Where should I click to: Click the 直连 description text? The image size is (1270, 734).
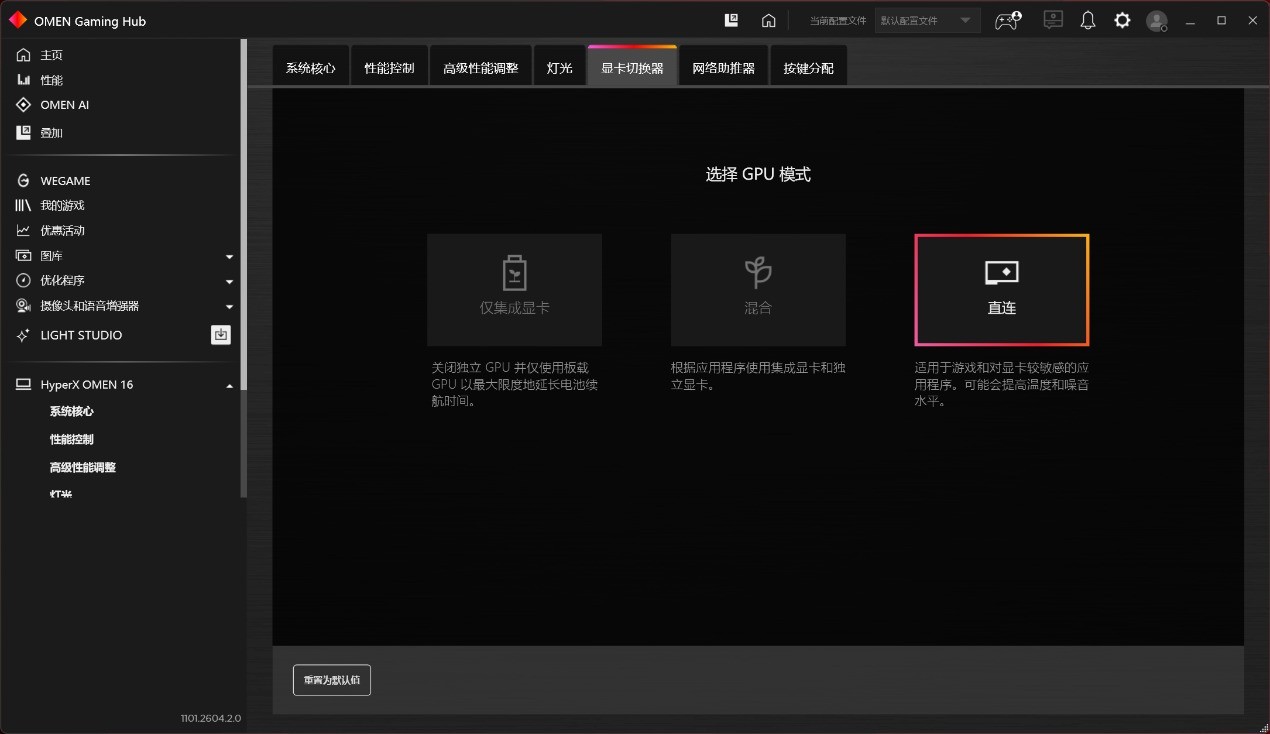(1002, 385)
